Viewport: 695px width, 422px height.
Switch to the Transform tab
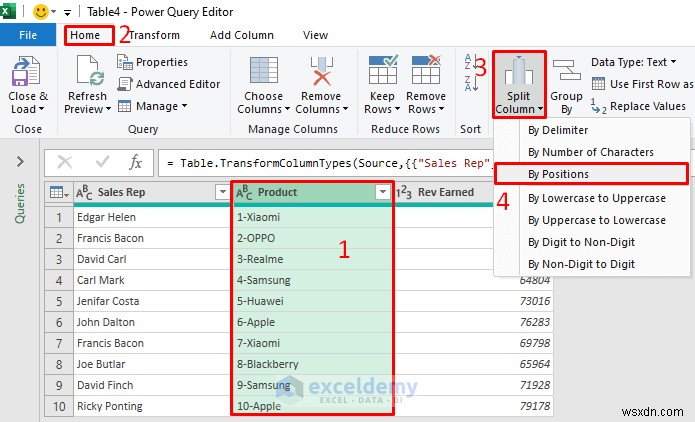point(154,35)
